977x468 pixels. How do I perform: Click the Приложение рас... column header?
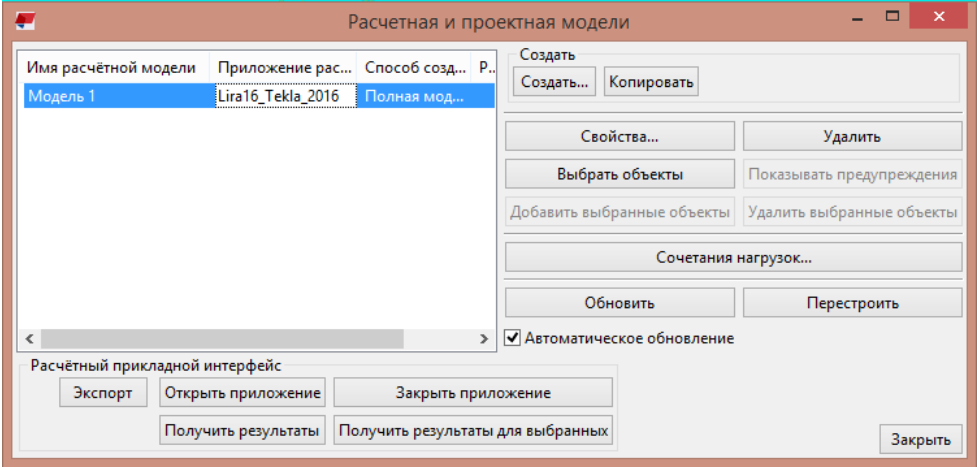point(284,68)
